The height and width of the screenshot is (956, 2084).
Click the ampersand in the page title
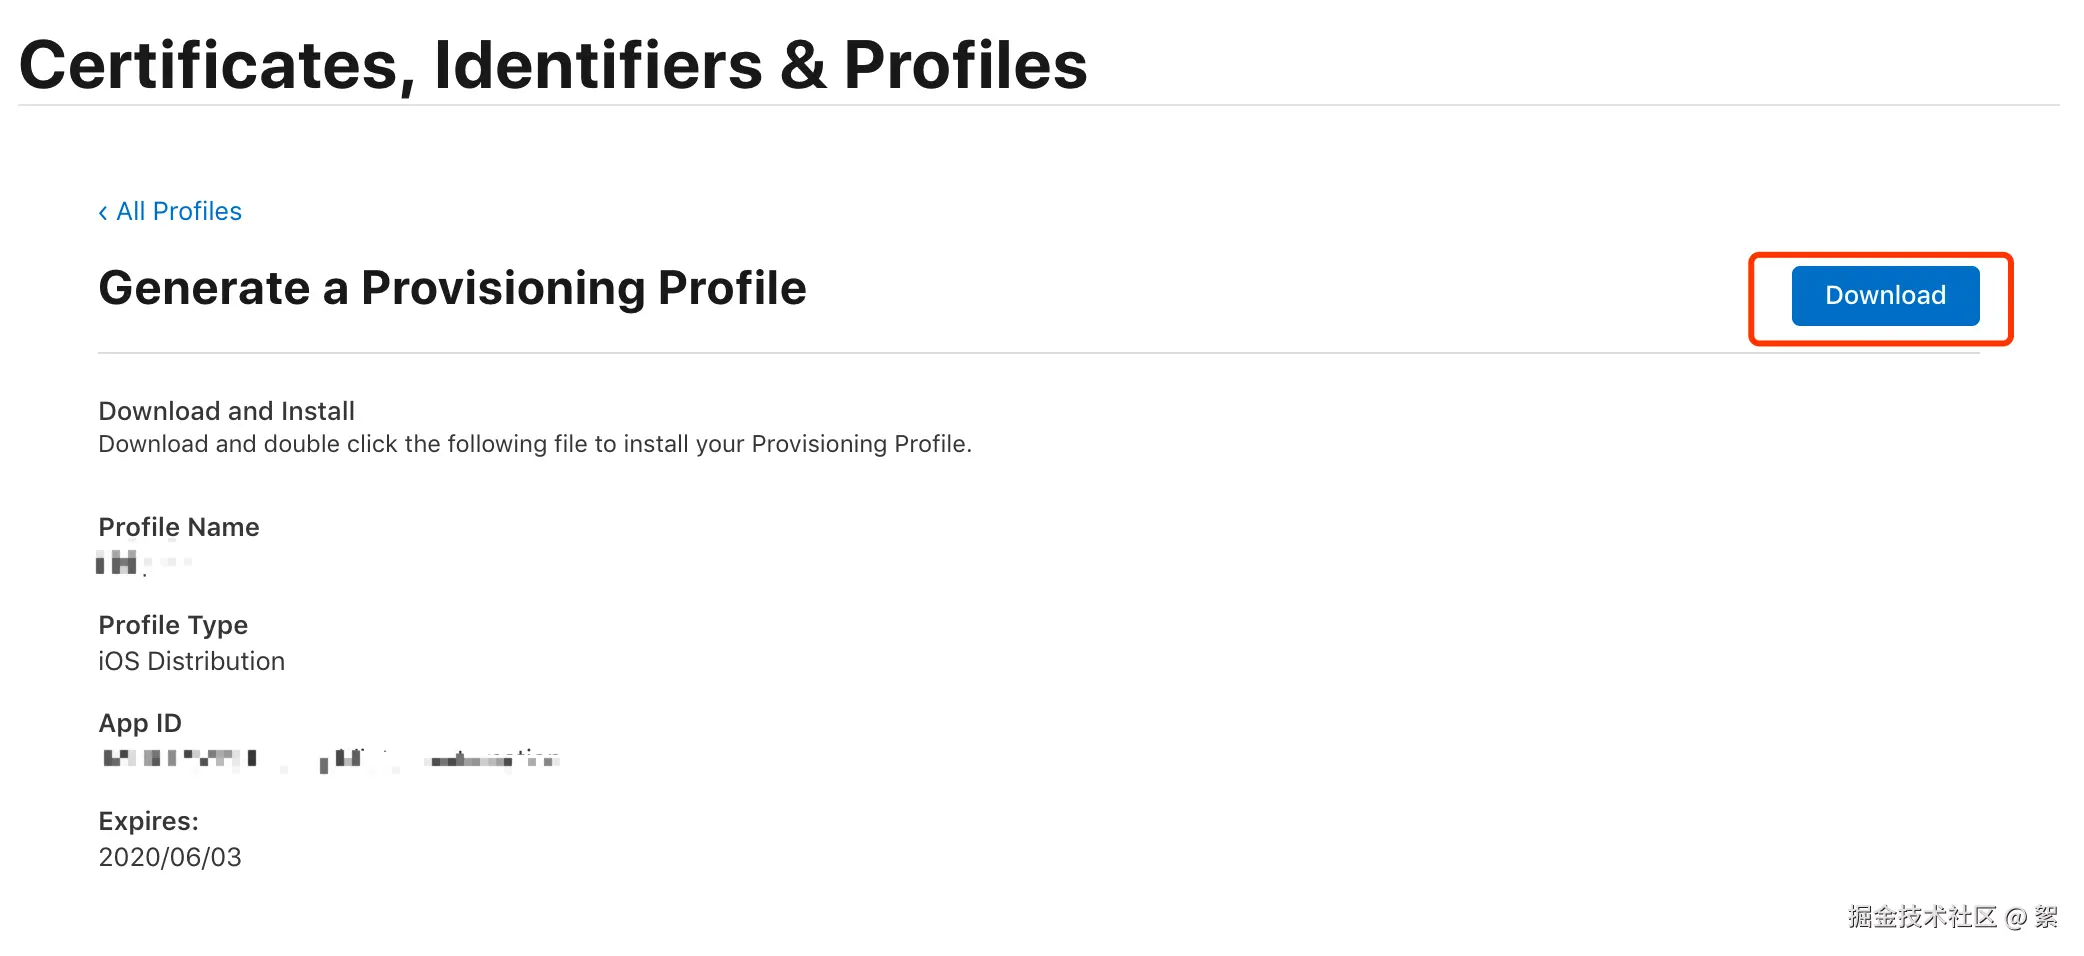[802, 66]
